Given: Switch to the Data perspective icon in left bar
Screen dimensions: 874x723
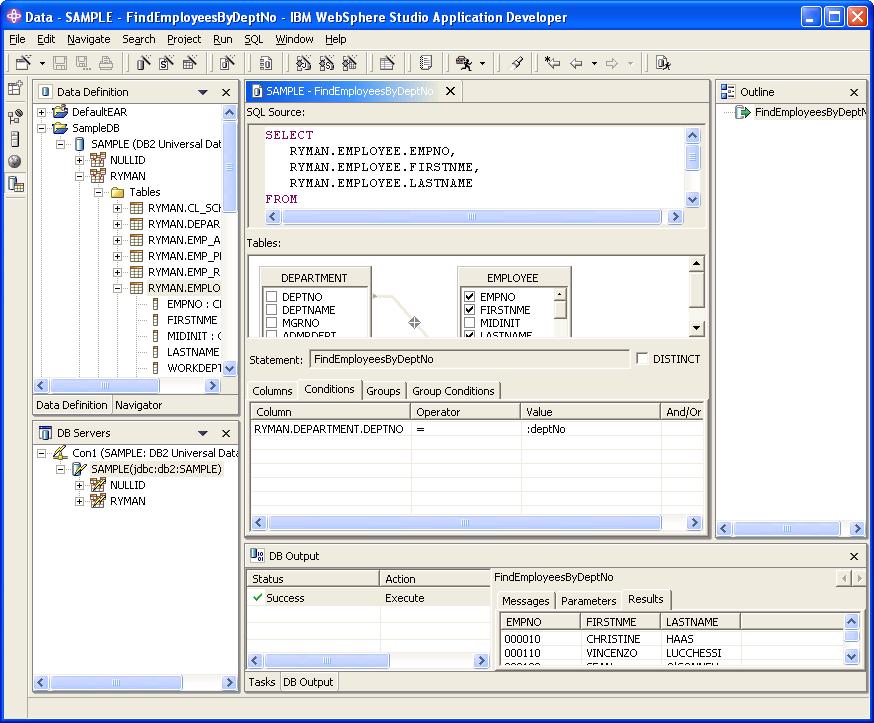Looking at the screenshot, I should (16, 183).
